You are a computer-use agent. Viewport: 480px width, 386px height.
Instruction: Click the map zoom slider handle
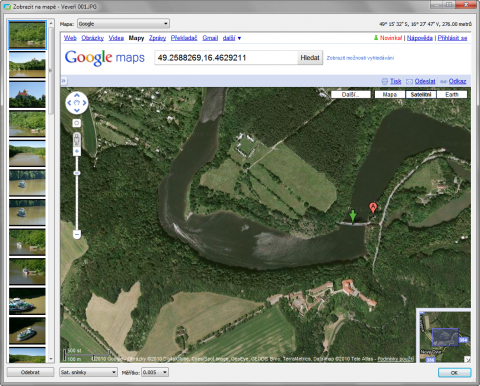[x=77, y=173]
